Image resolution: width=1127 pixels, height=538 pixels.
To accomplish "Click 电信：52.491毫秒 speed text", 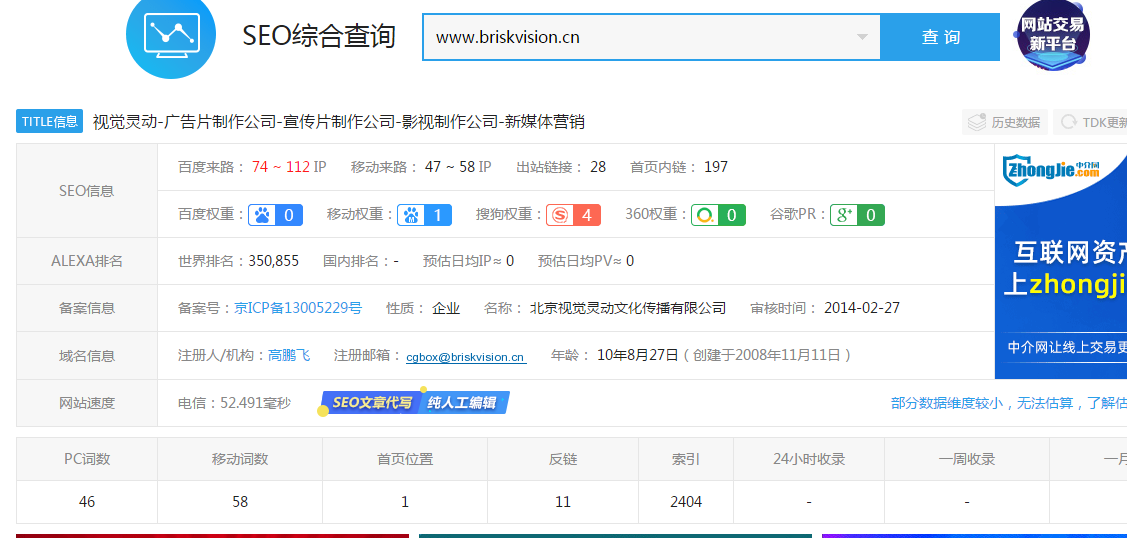I will [x=234, y=403].
